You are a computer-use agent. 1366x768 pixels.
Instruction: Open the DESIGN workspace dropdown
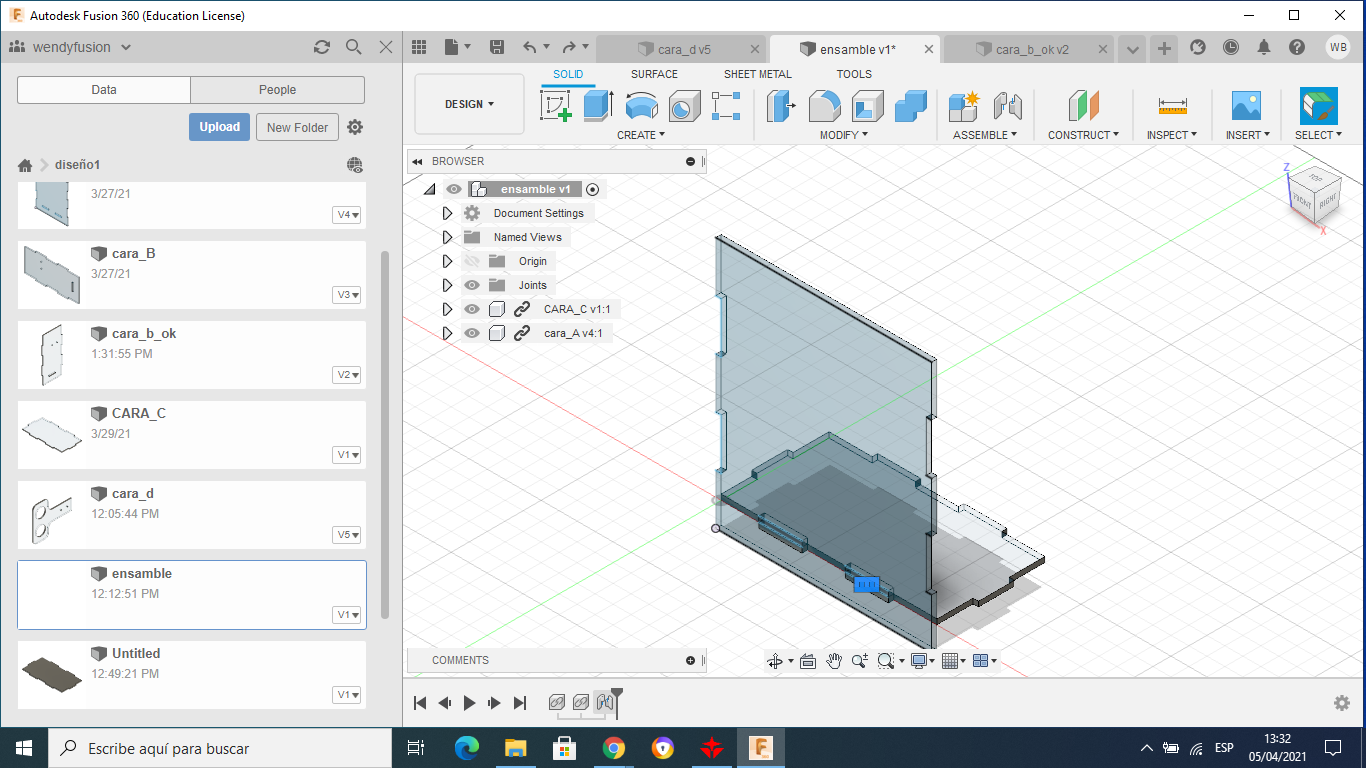[x=469, y=104]
